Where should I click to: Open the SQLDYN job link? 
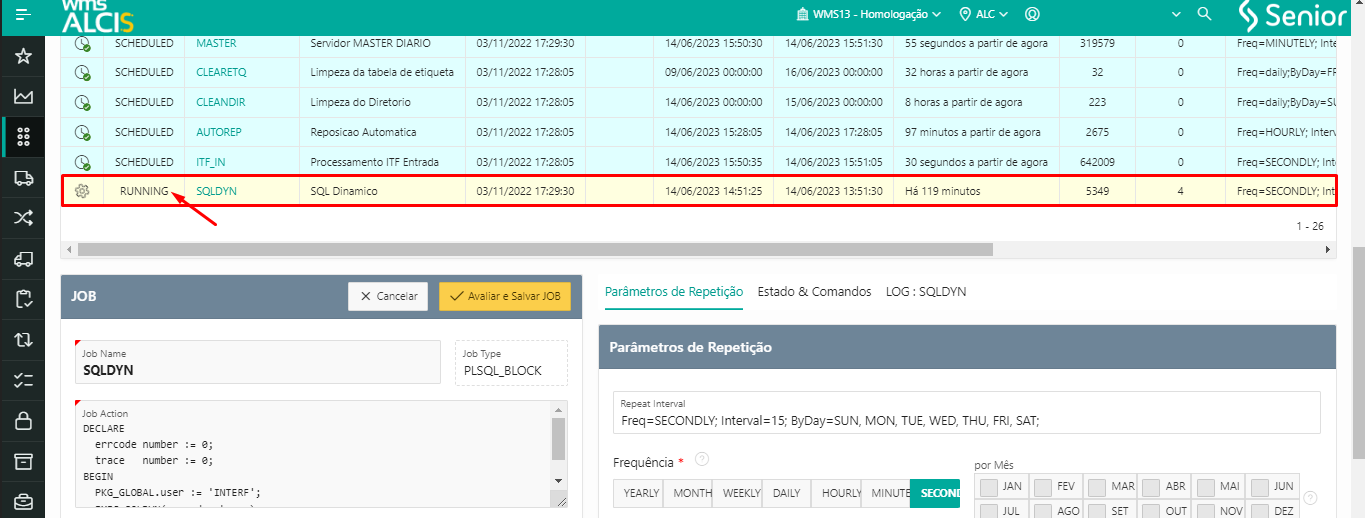(x=216, y=191)
